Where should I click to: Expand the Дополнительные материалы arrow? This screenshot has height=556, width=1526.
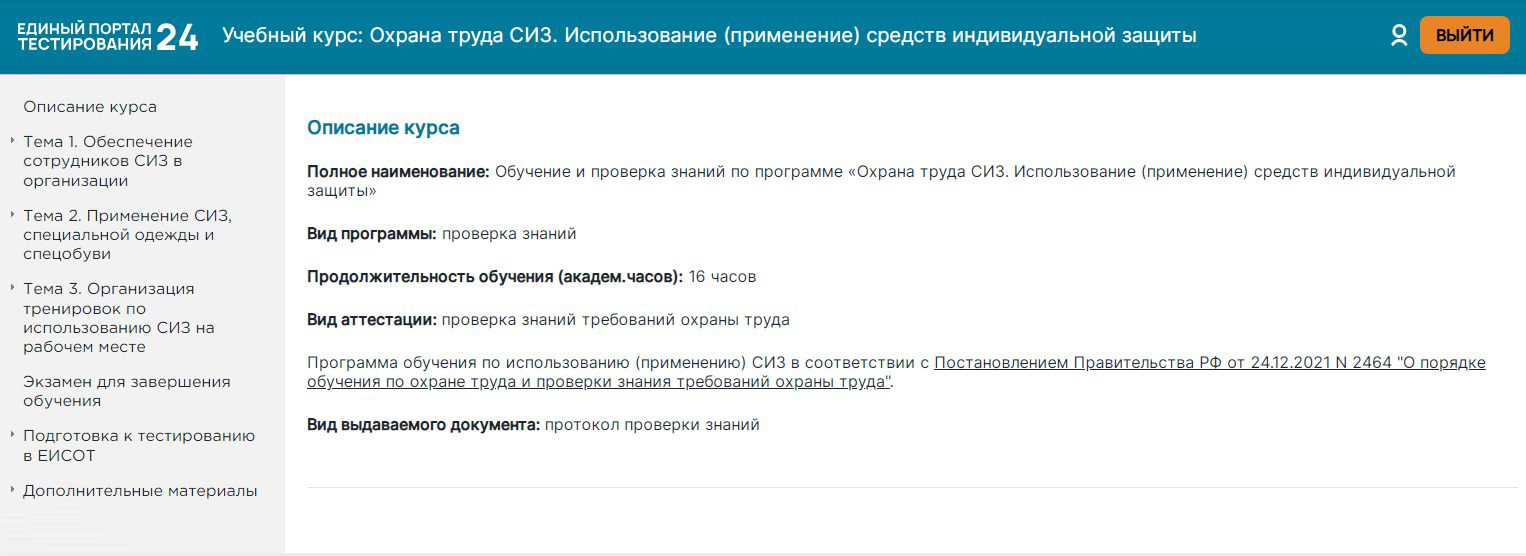(x=11, y=490)
